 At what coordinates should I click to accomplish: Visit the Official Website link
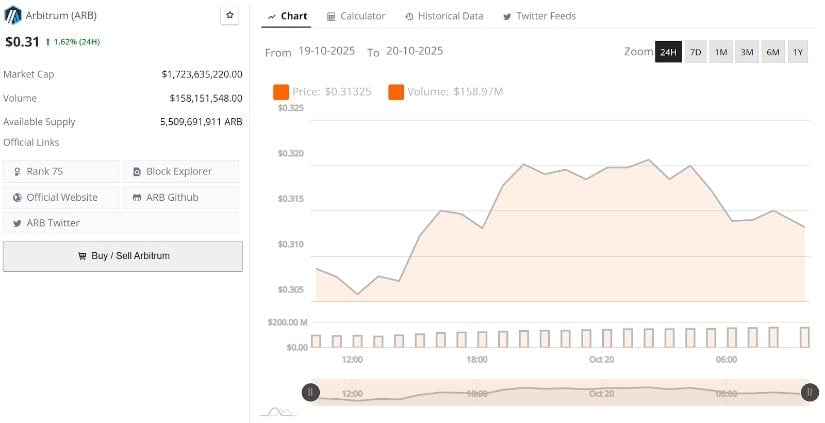[61, 197]
